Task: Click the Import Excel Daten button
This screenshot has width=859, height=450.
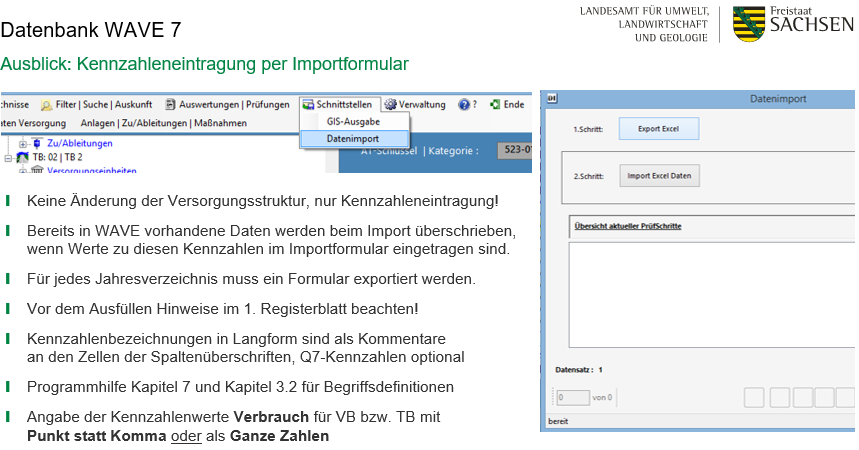Action: 659,176
